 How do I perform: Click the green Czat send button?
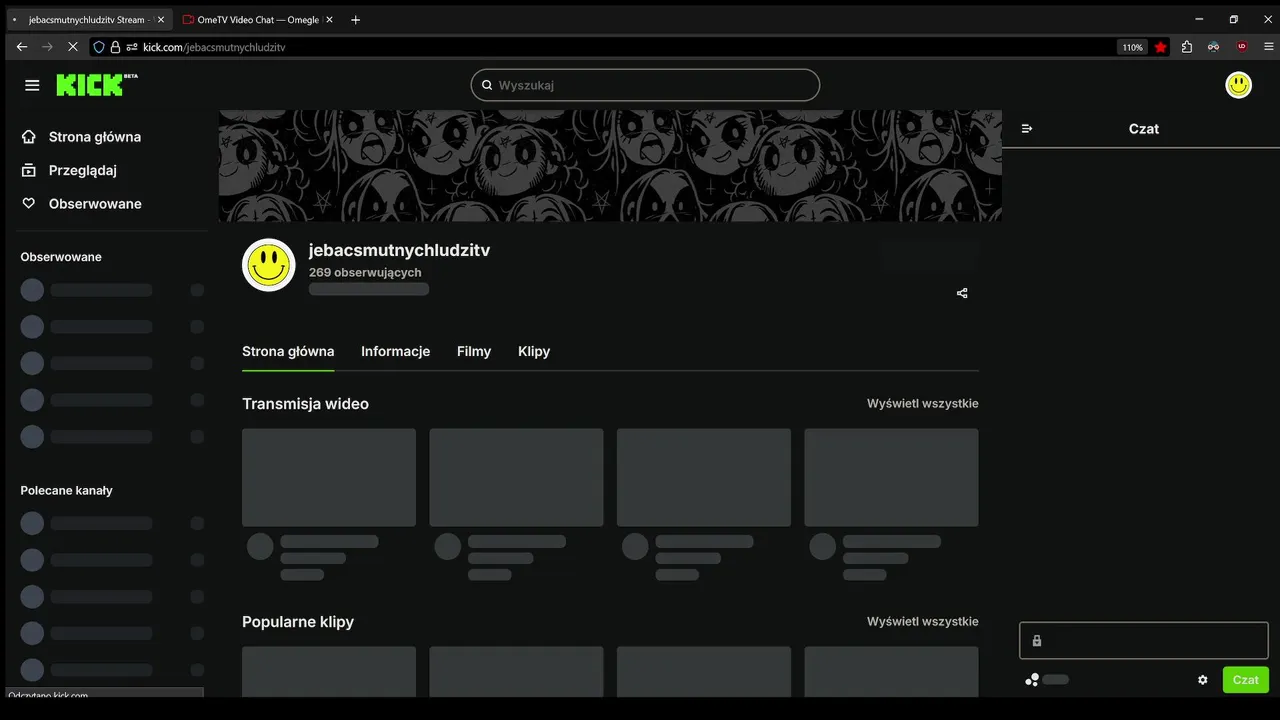point(1245,680)
